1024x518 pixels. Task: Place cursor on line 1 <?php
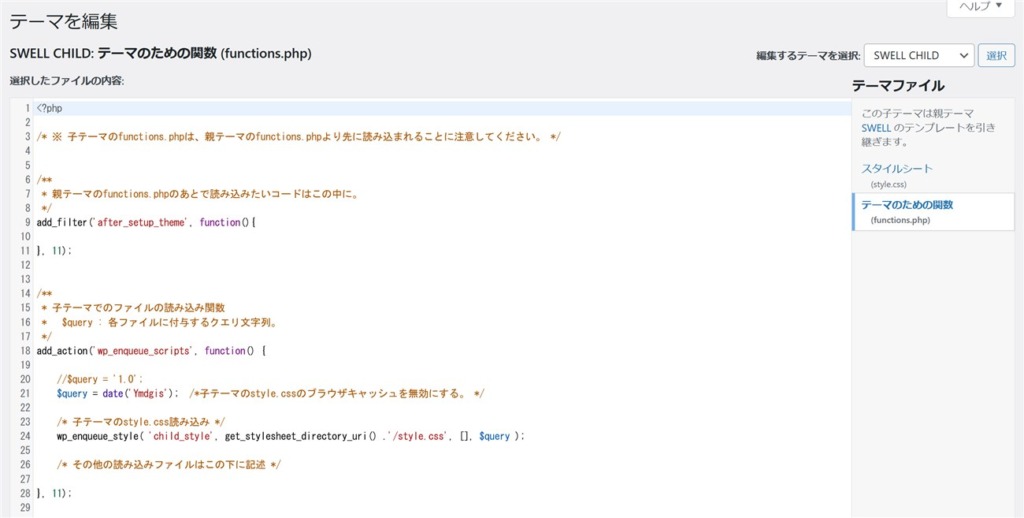pos(50,108)
